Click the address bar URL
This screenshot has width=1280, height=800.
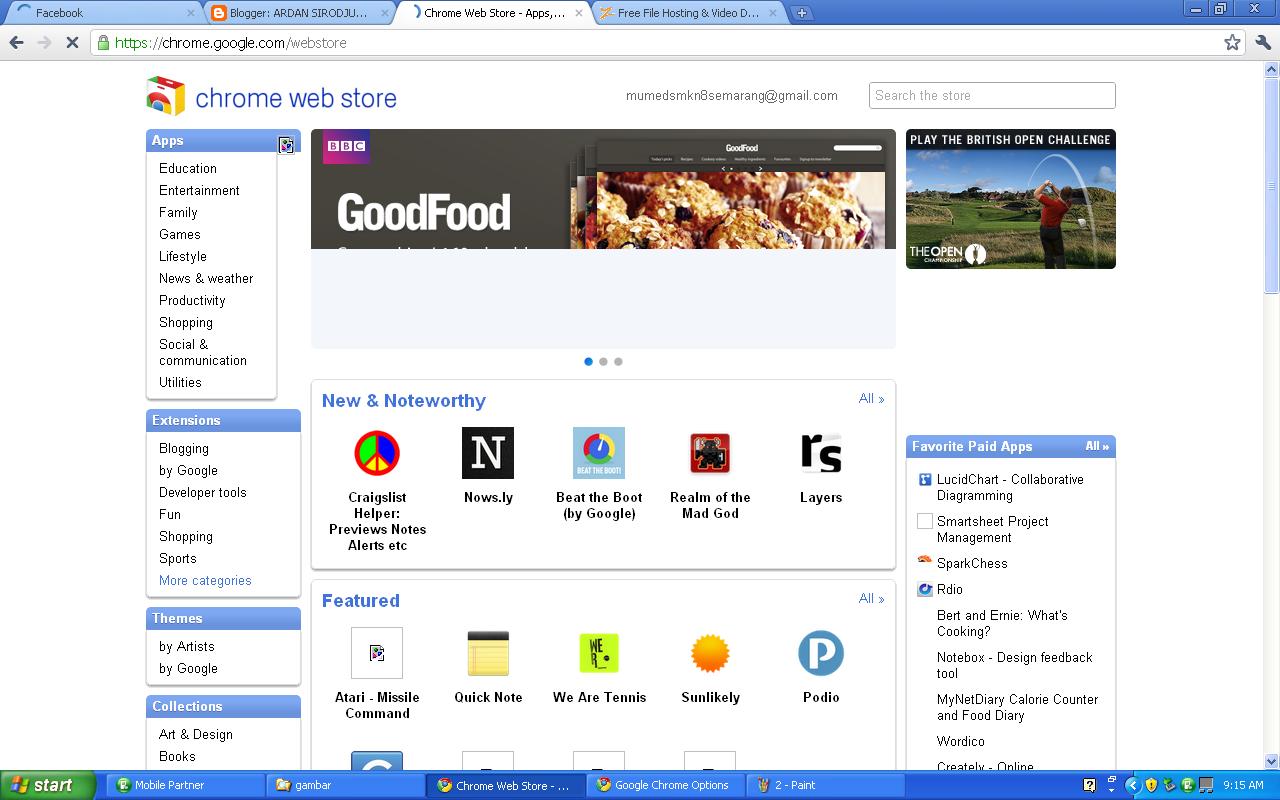tap(231, 42)
